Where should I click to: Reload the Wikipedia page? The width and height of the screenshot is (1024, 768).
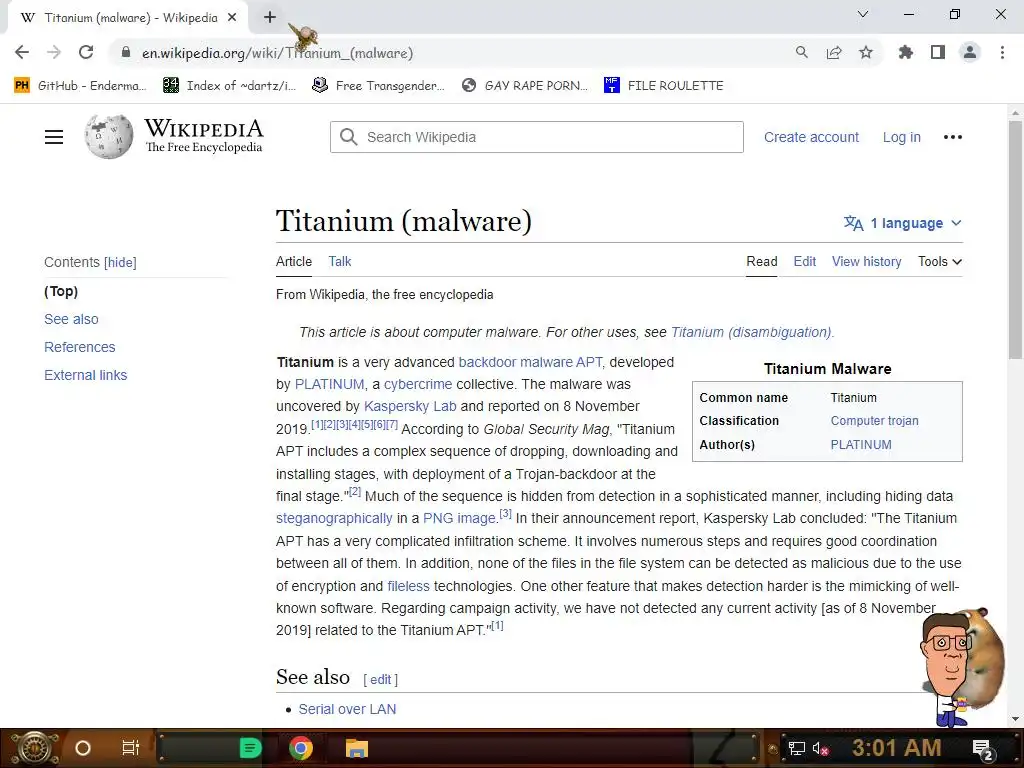[x=86, y=52]
